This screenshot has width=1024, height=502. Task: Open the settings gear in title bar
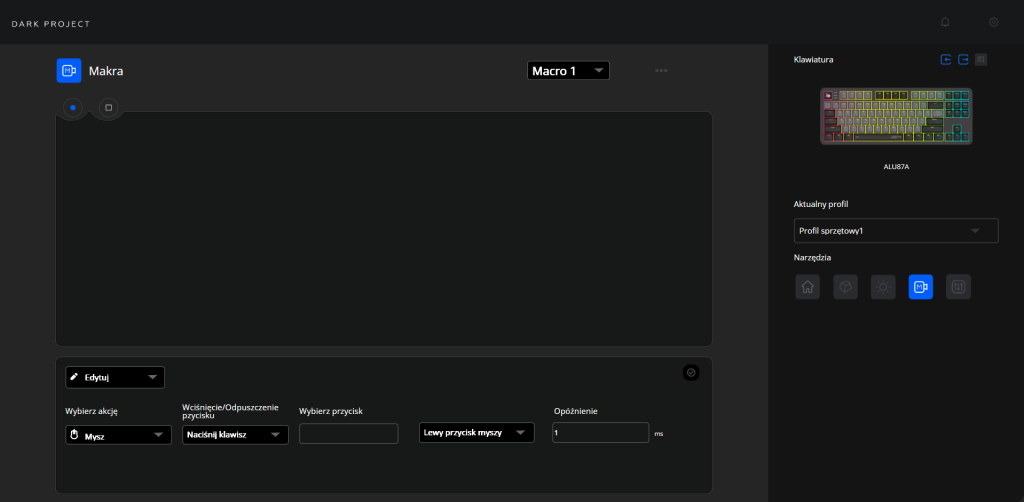coord(993,22)
